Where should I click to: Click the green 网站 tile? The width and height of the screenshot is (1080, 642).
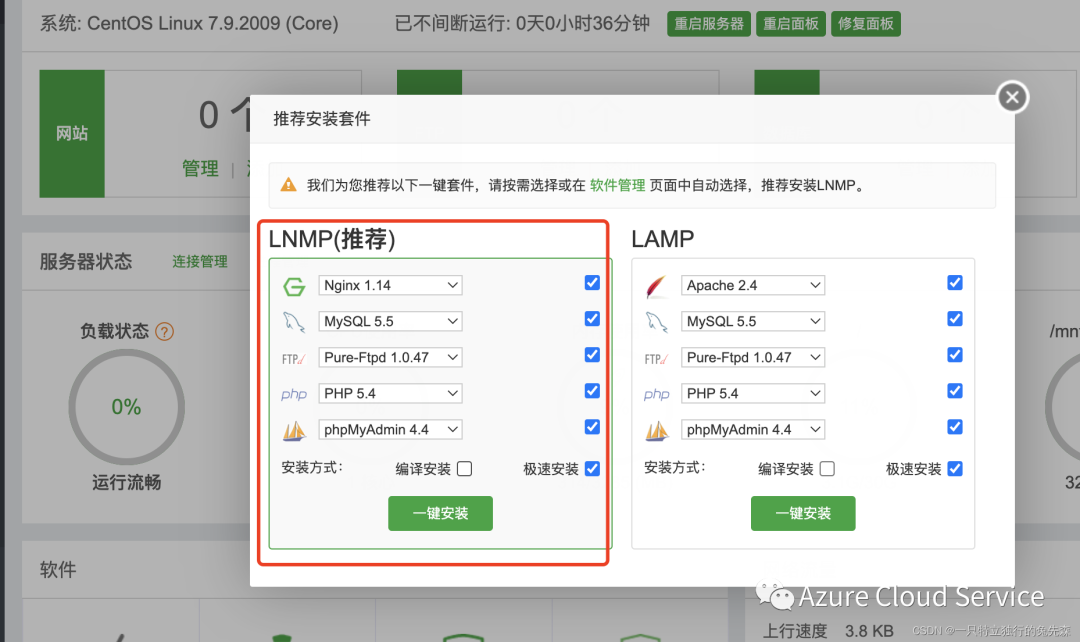(72, 134)
